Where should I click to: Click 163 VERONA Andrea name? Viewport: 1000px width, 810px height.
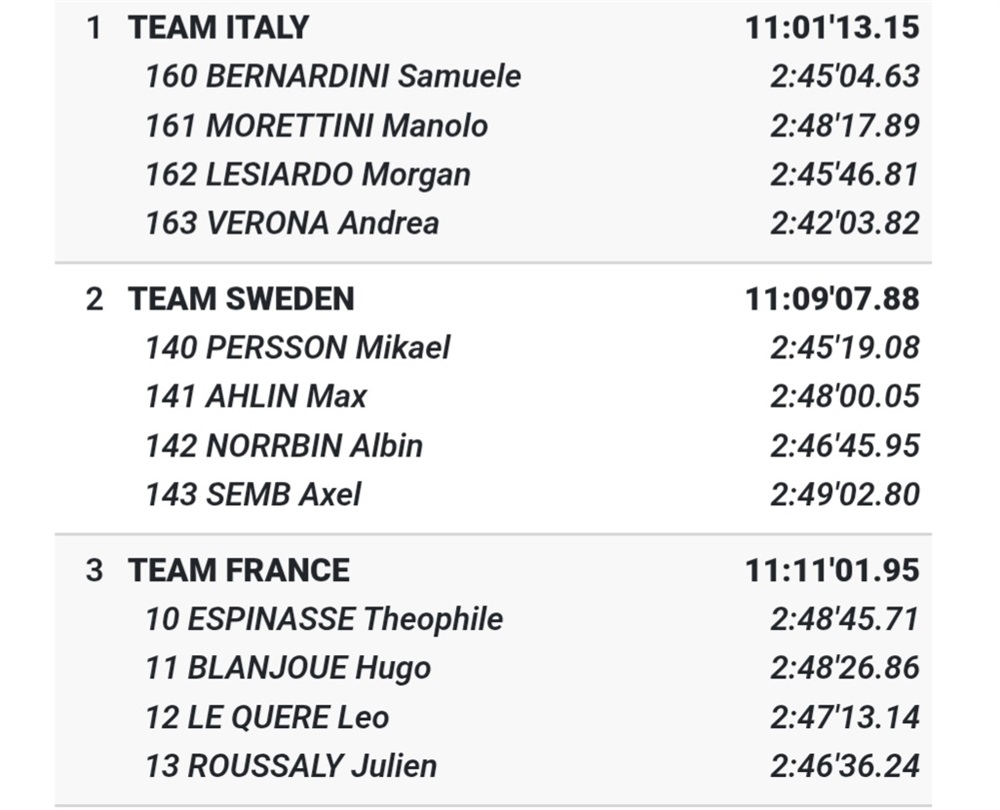(292, 223)
